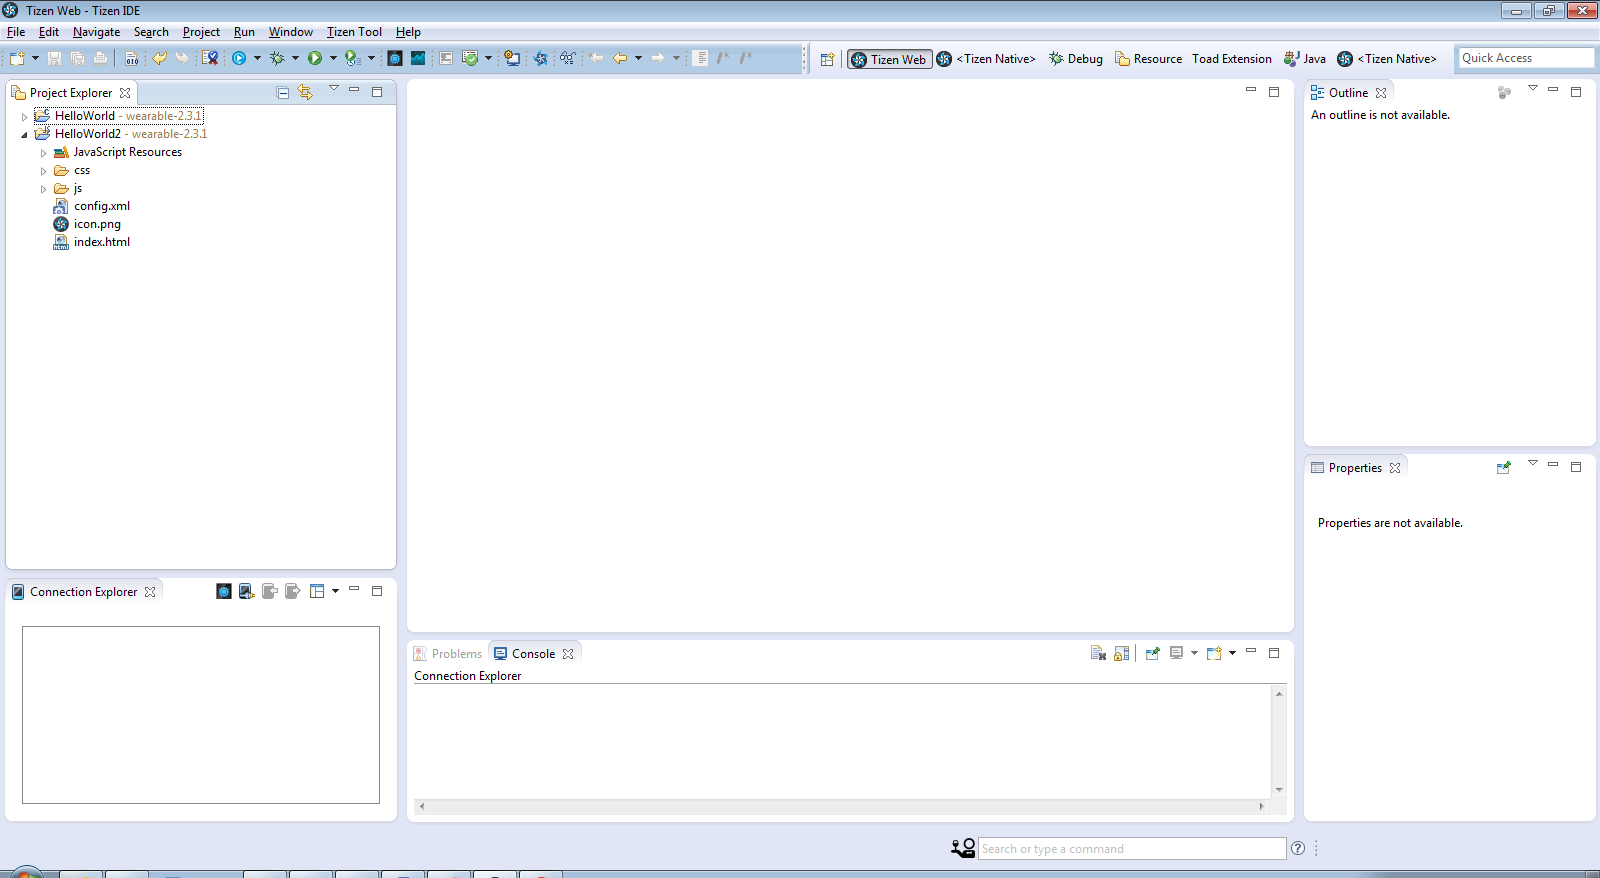Click the Print toolbar icon

[x=100, y=58]
